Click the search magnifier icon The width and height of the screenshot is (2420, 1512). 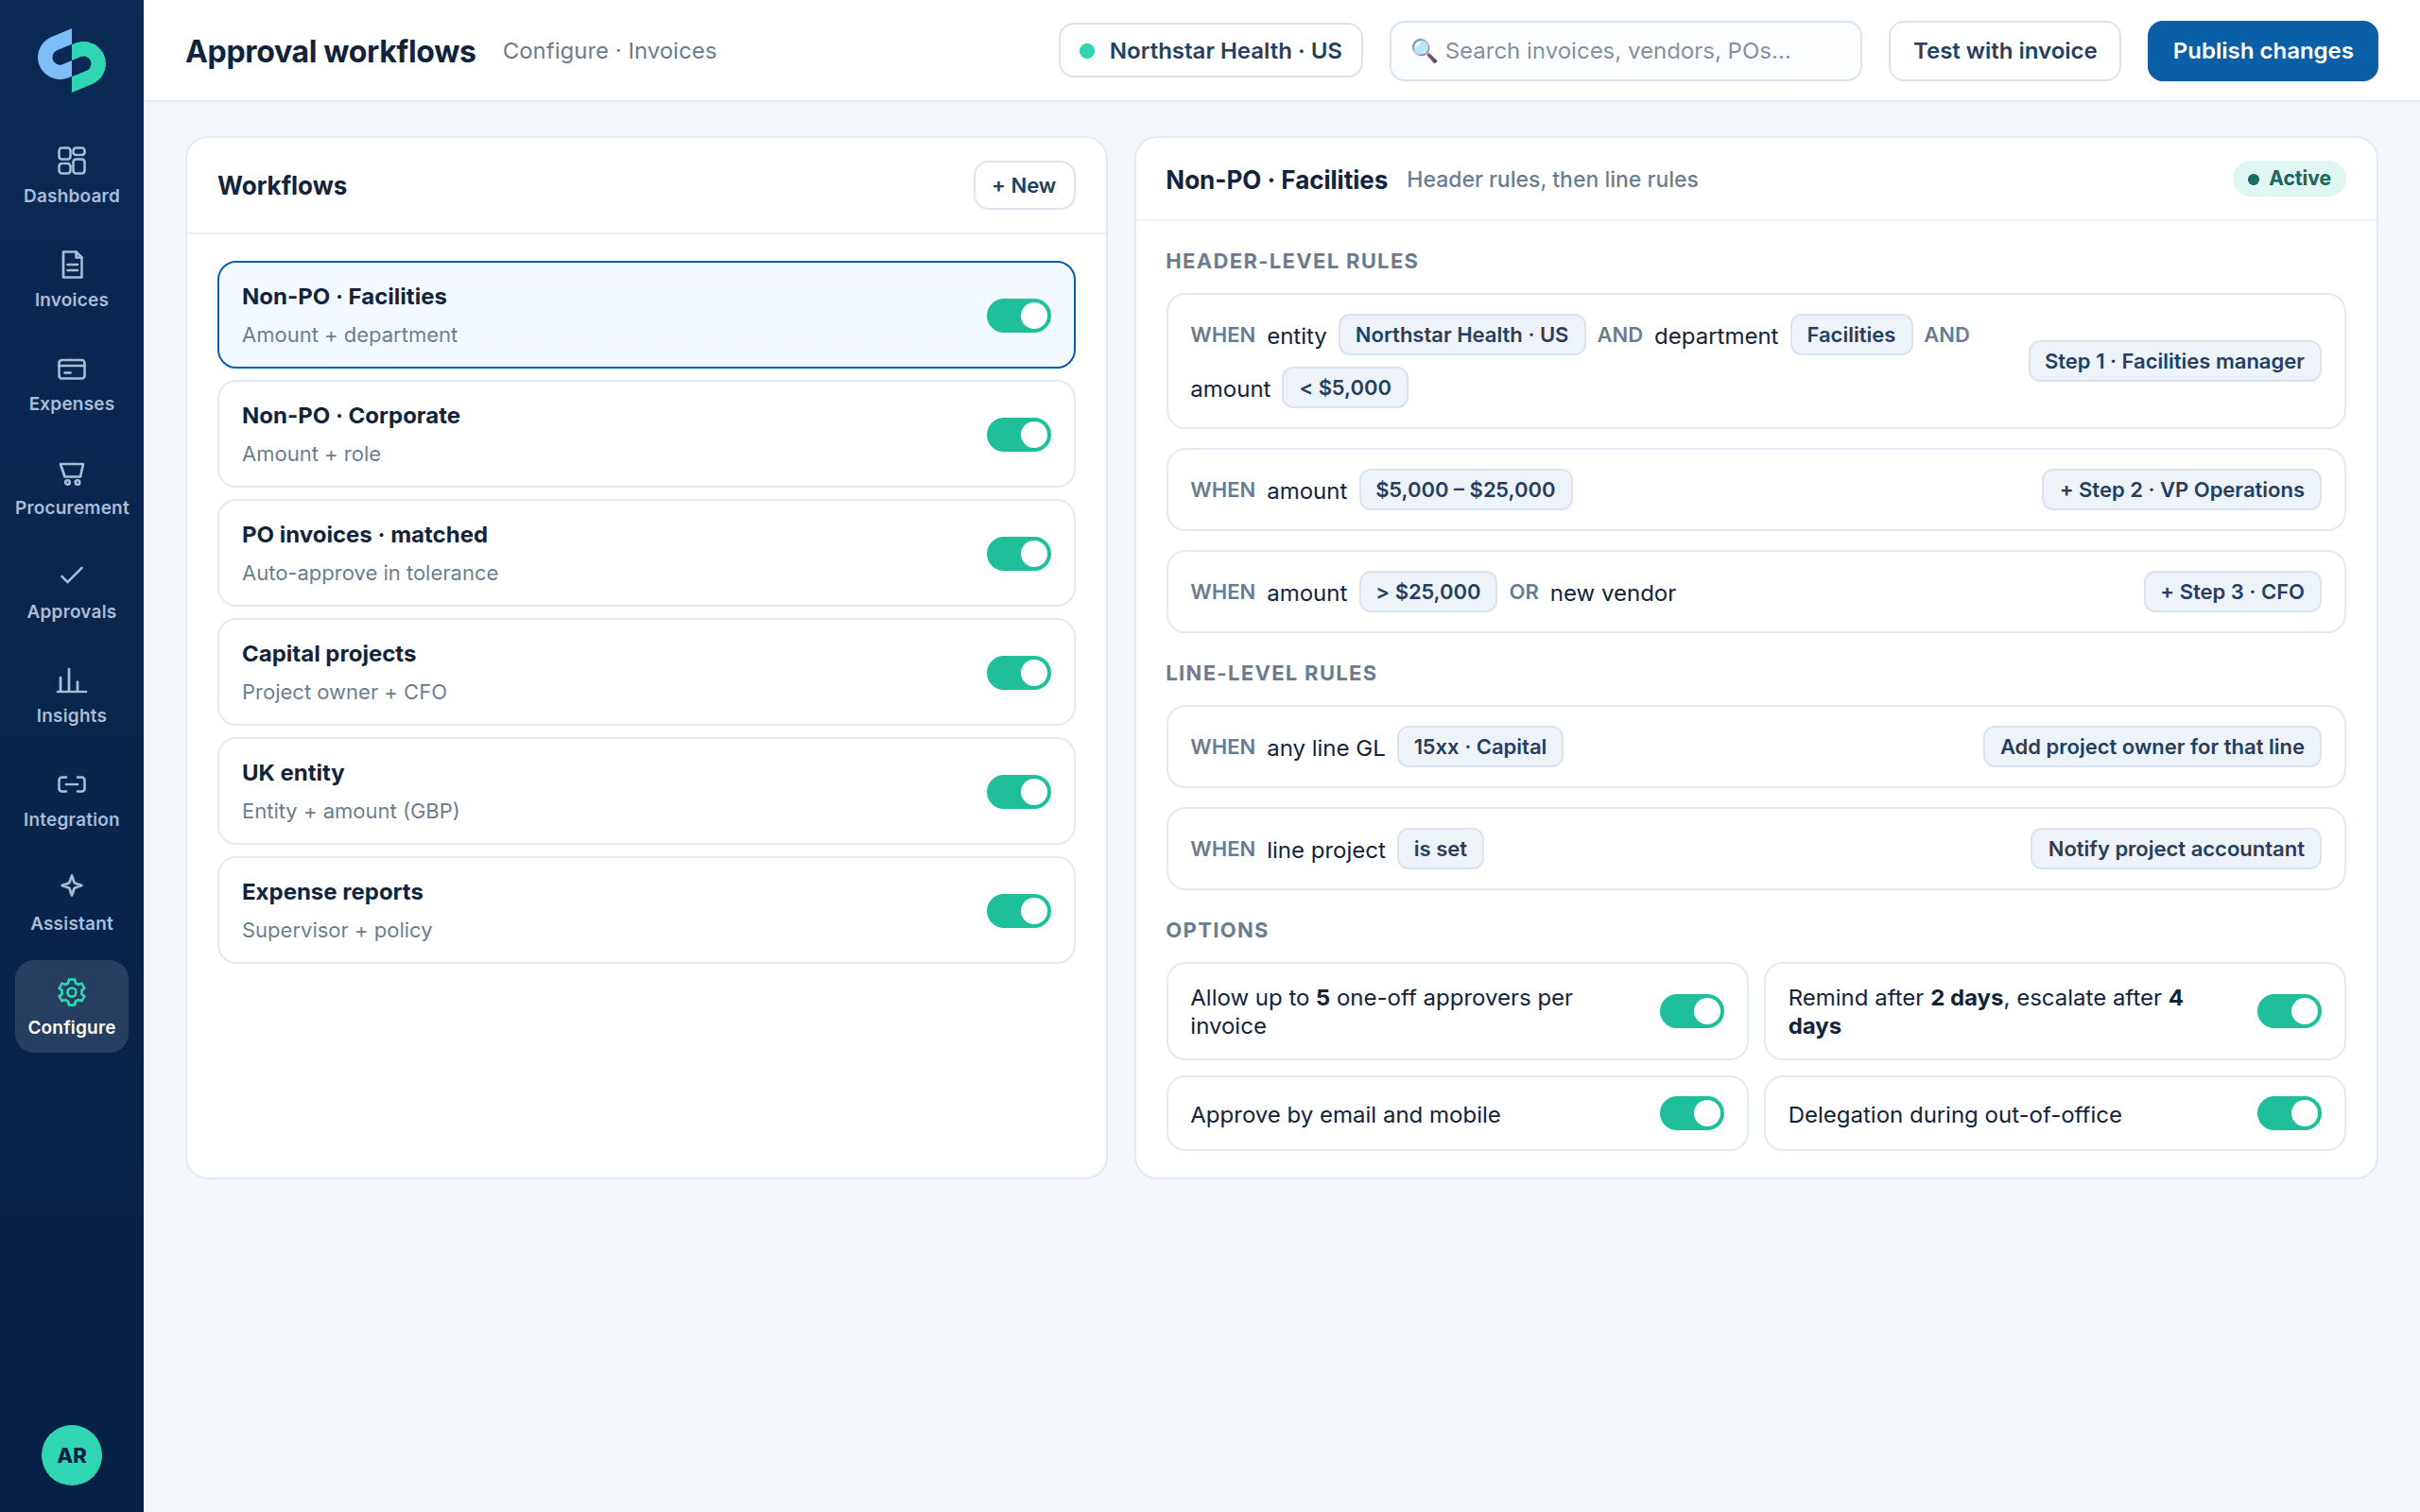(x=1423, y=51)
